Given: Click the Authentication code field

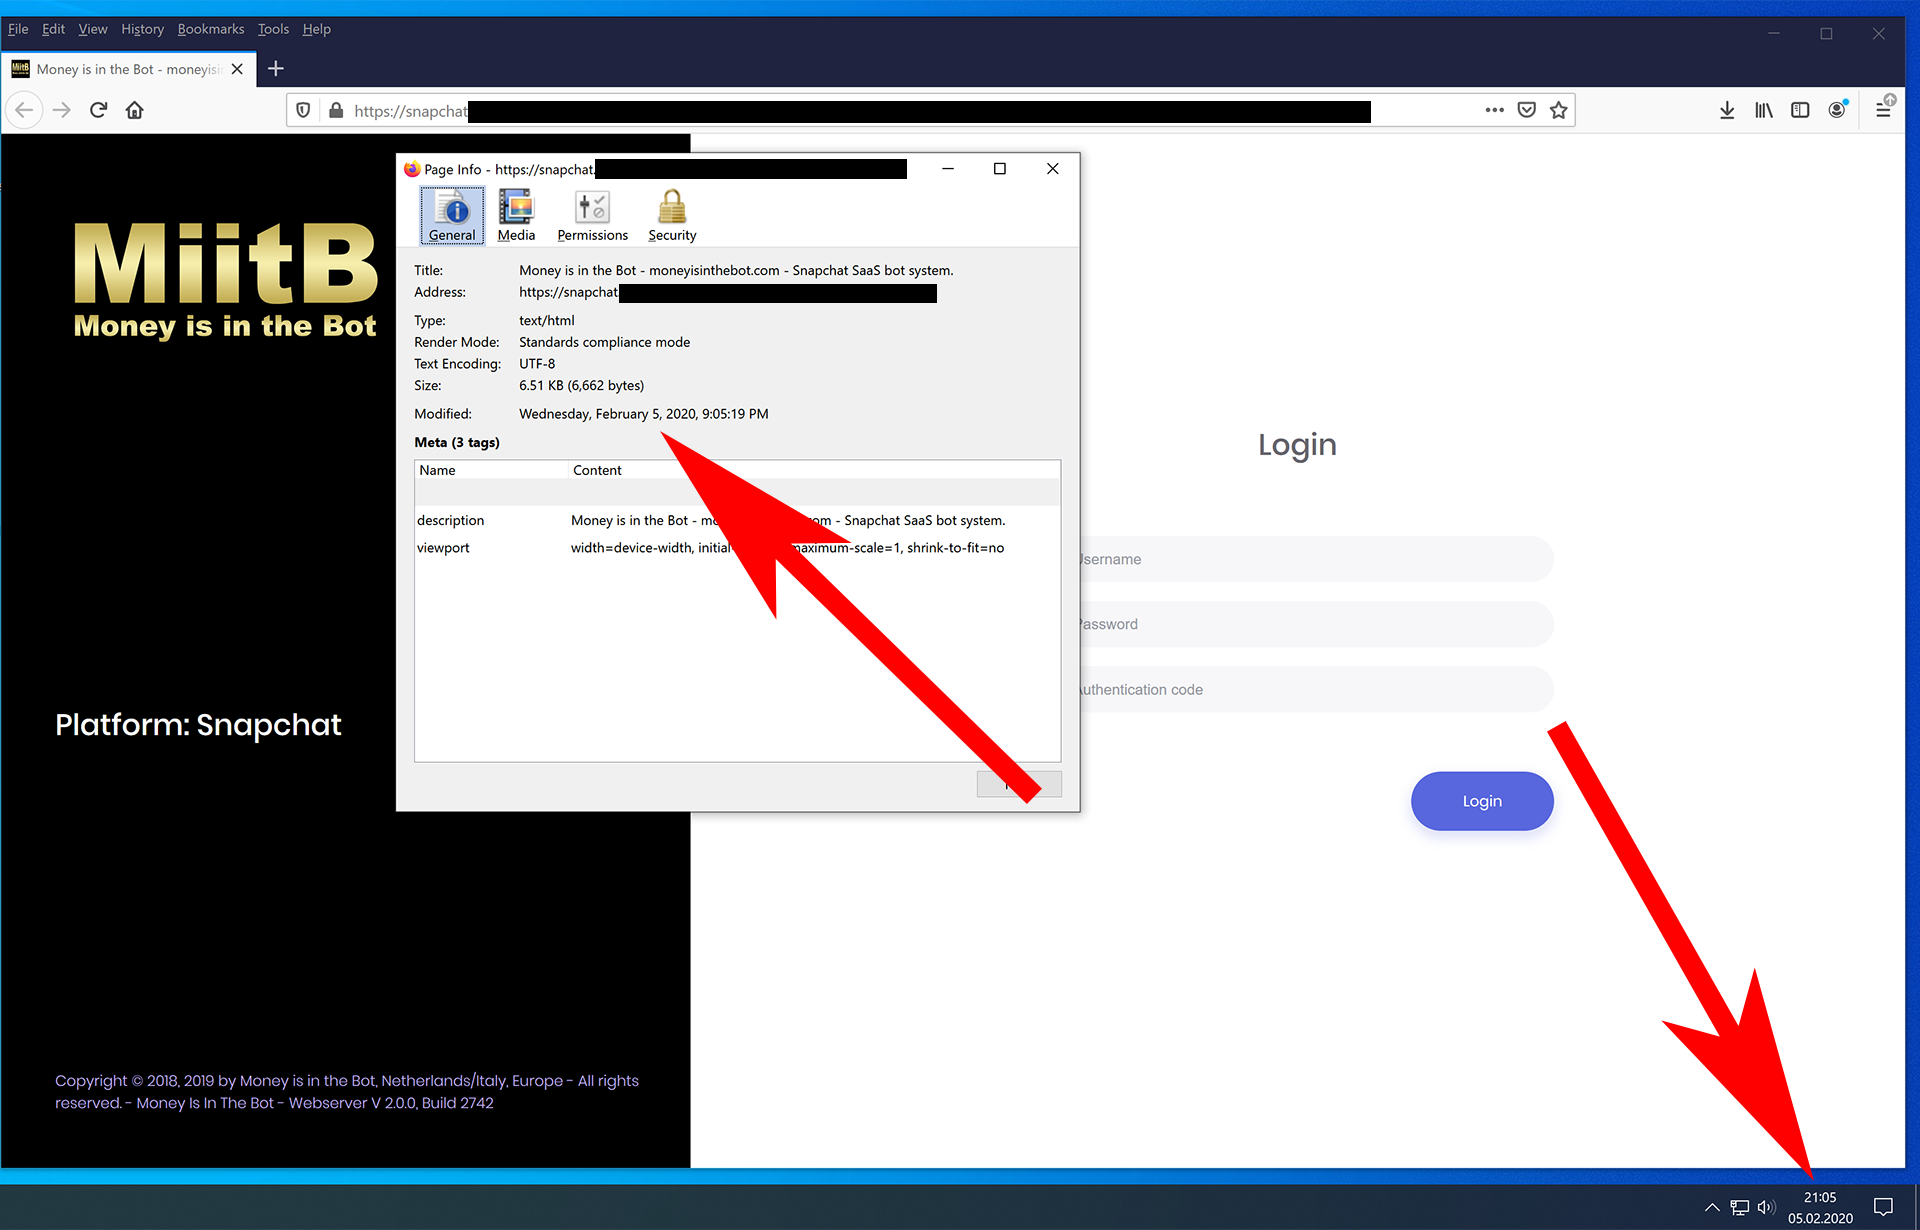Looking at the screenshot, I should click(x=1315, y=689).
